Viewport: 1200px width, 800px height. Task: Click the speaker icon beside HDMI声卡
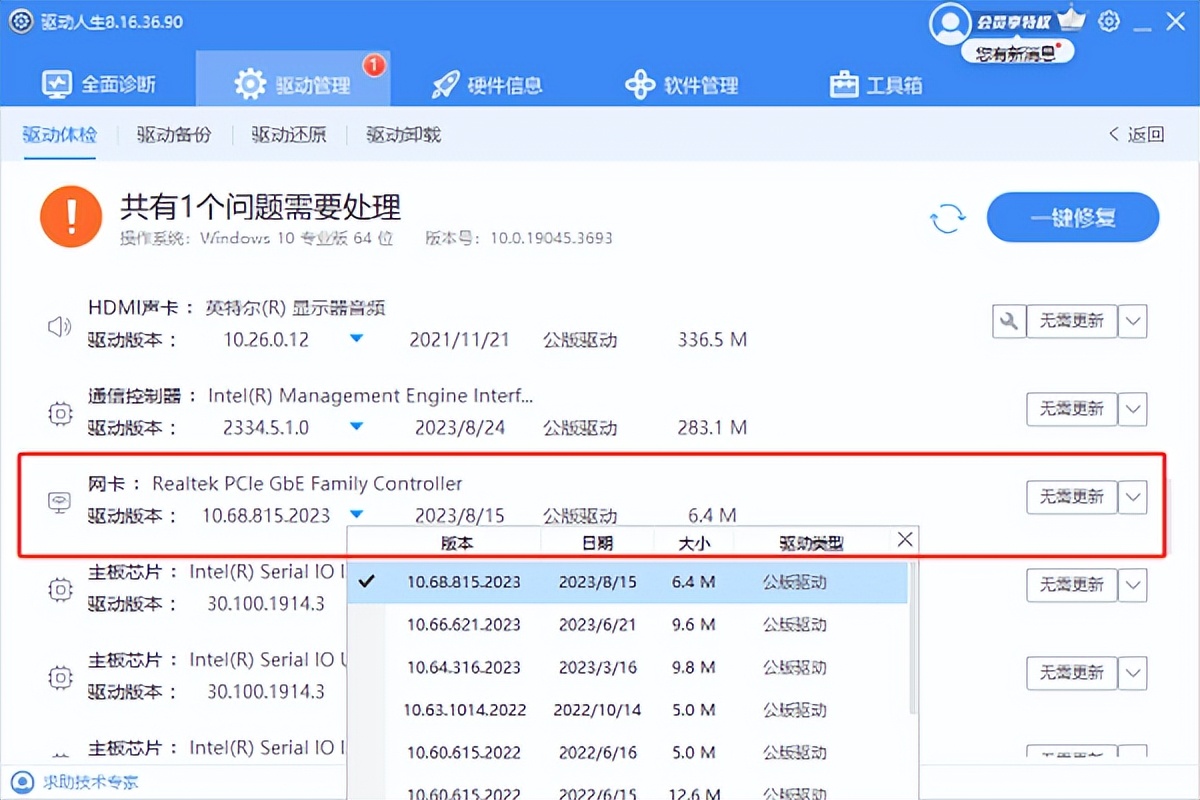(x=59, y=325)
